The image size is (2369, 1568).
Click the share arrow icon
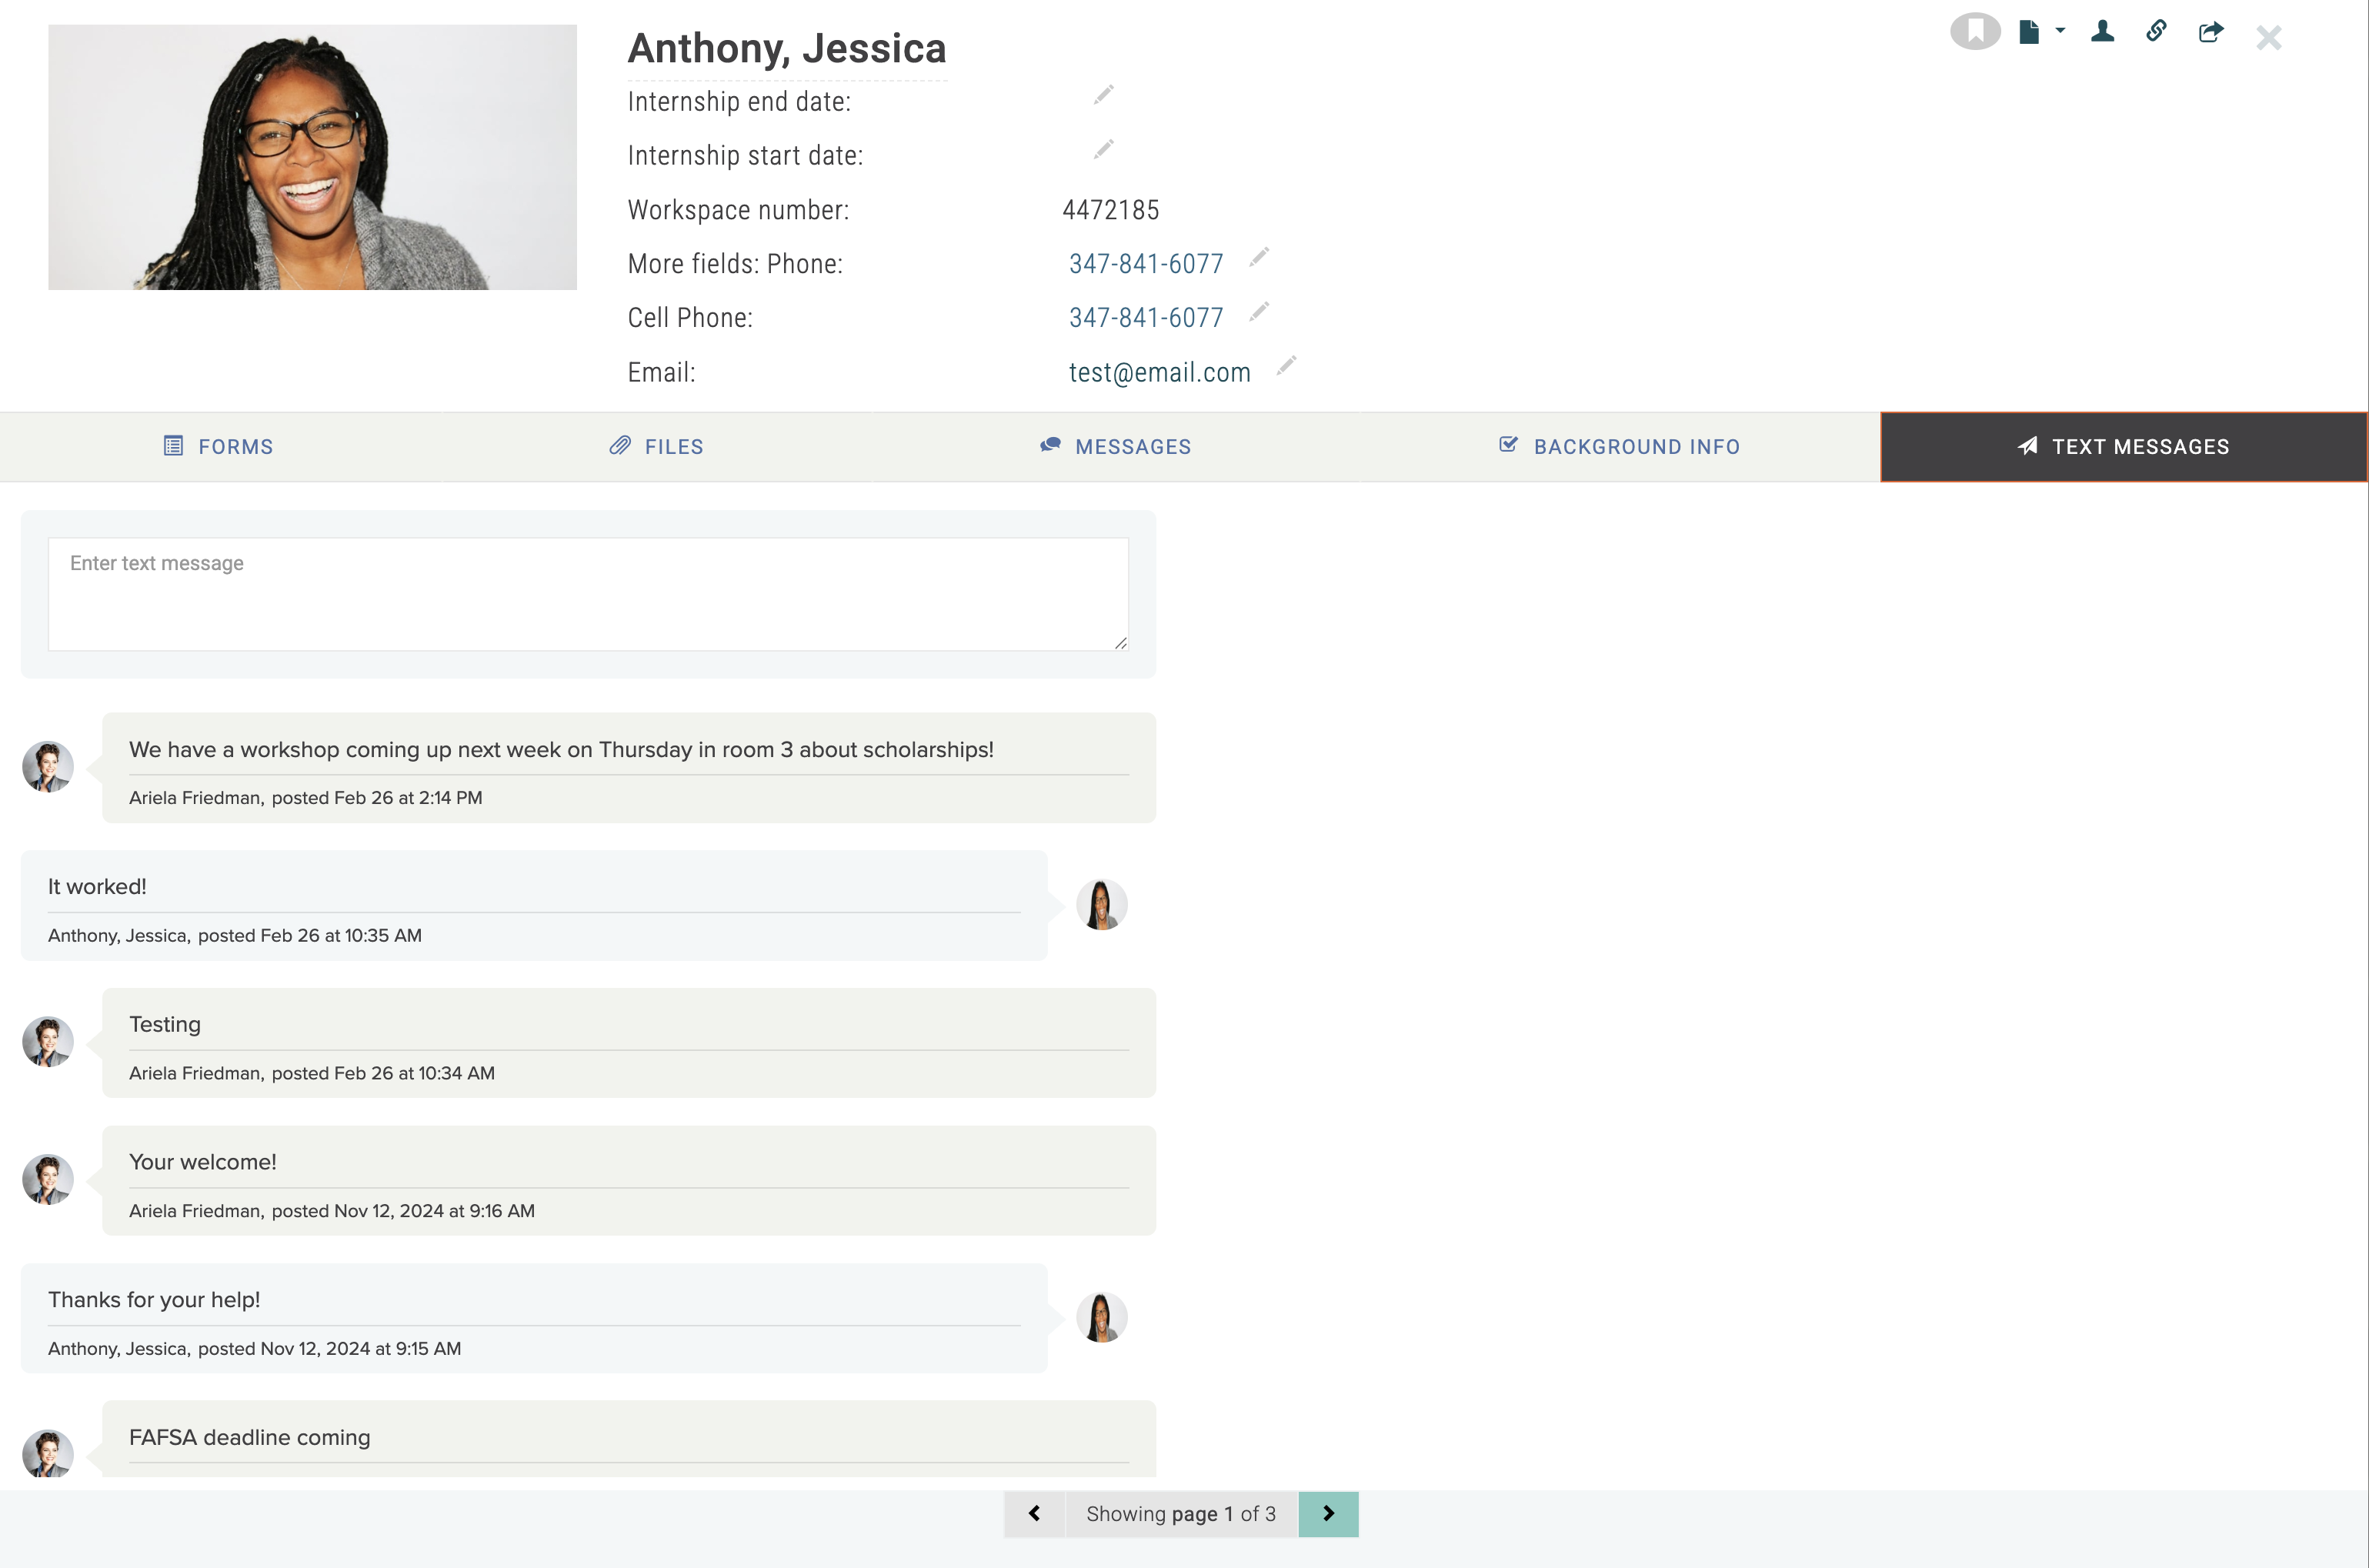coord(2211,32)
